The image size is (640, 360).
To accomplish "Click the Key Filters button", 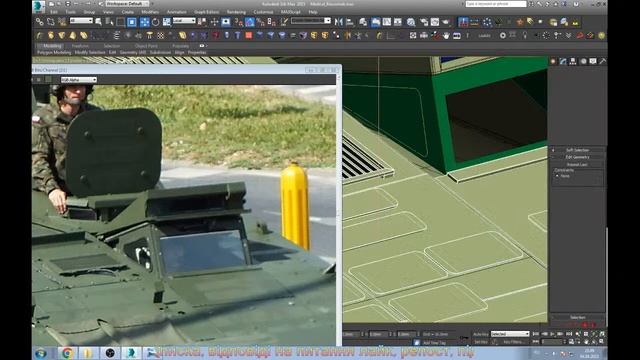I will [513, 342].
